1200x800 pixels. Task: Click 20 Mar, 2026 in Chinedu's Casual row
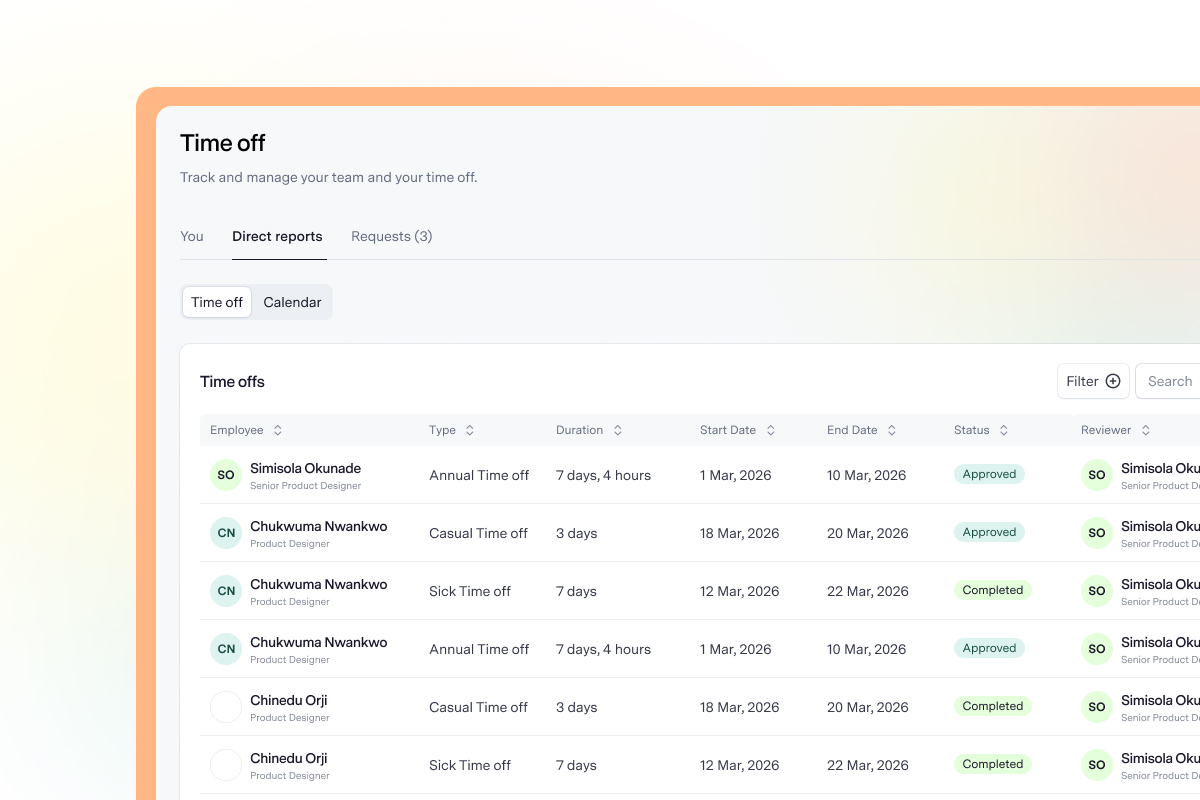tap(868, 707)
